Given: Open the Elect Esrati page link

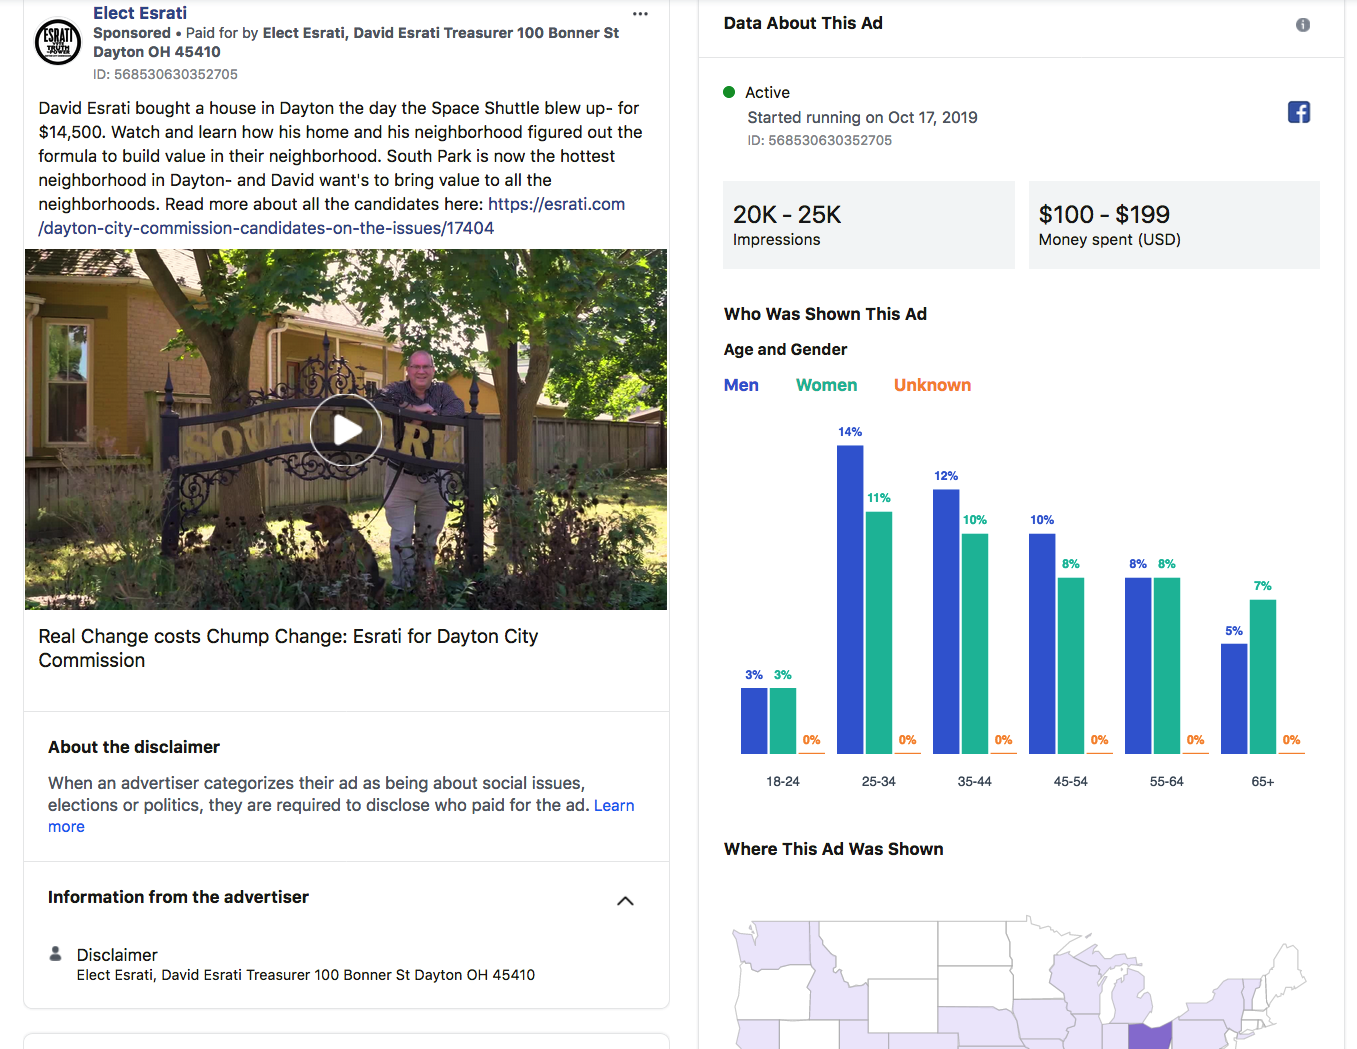Looking at the screenshot, I should (140, 13).
